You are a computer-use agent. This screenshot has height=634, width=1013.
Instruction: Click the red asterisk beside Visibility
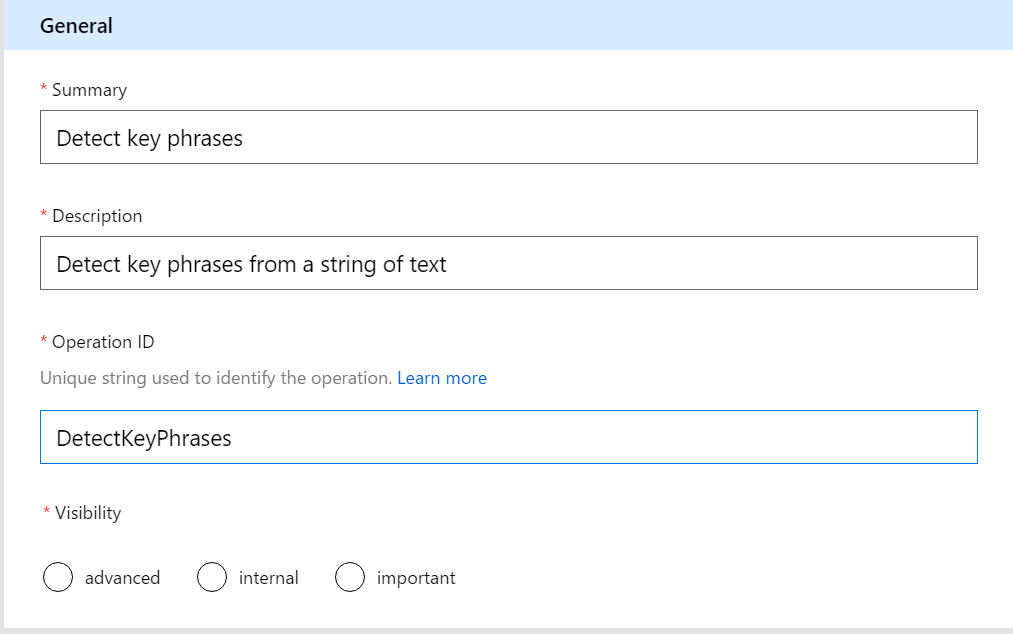coord(46,512)
